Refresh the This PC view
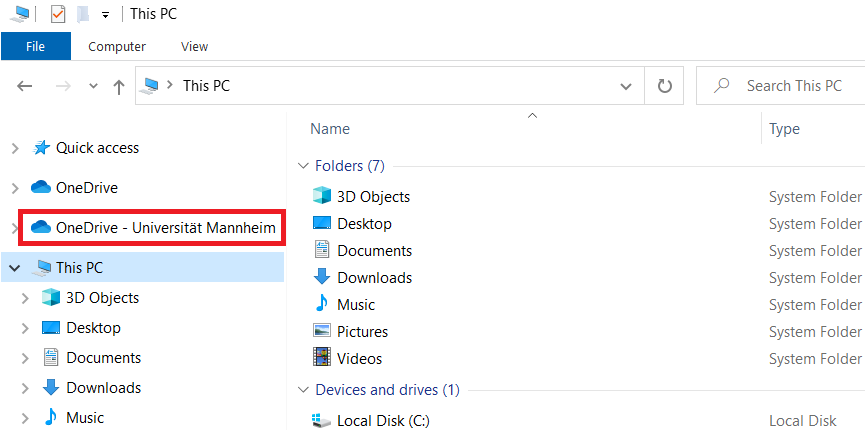The width and height of the screenshot is (865, 430). click(x=665, y=86)
